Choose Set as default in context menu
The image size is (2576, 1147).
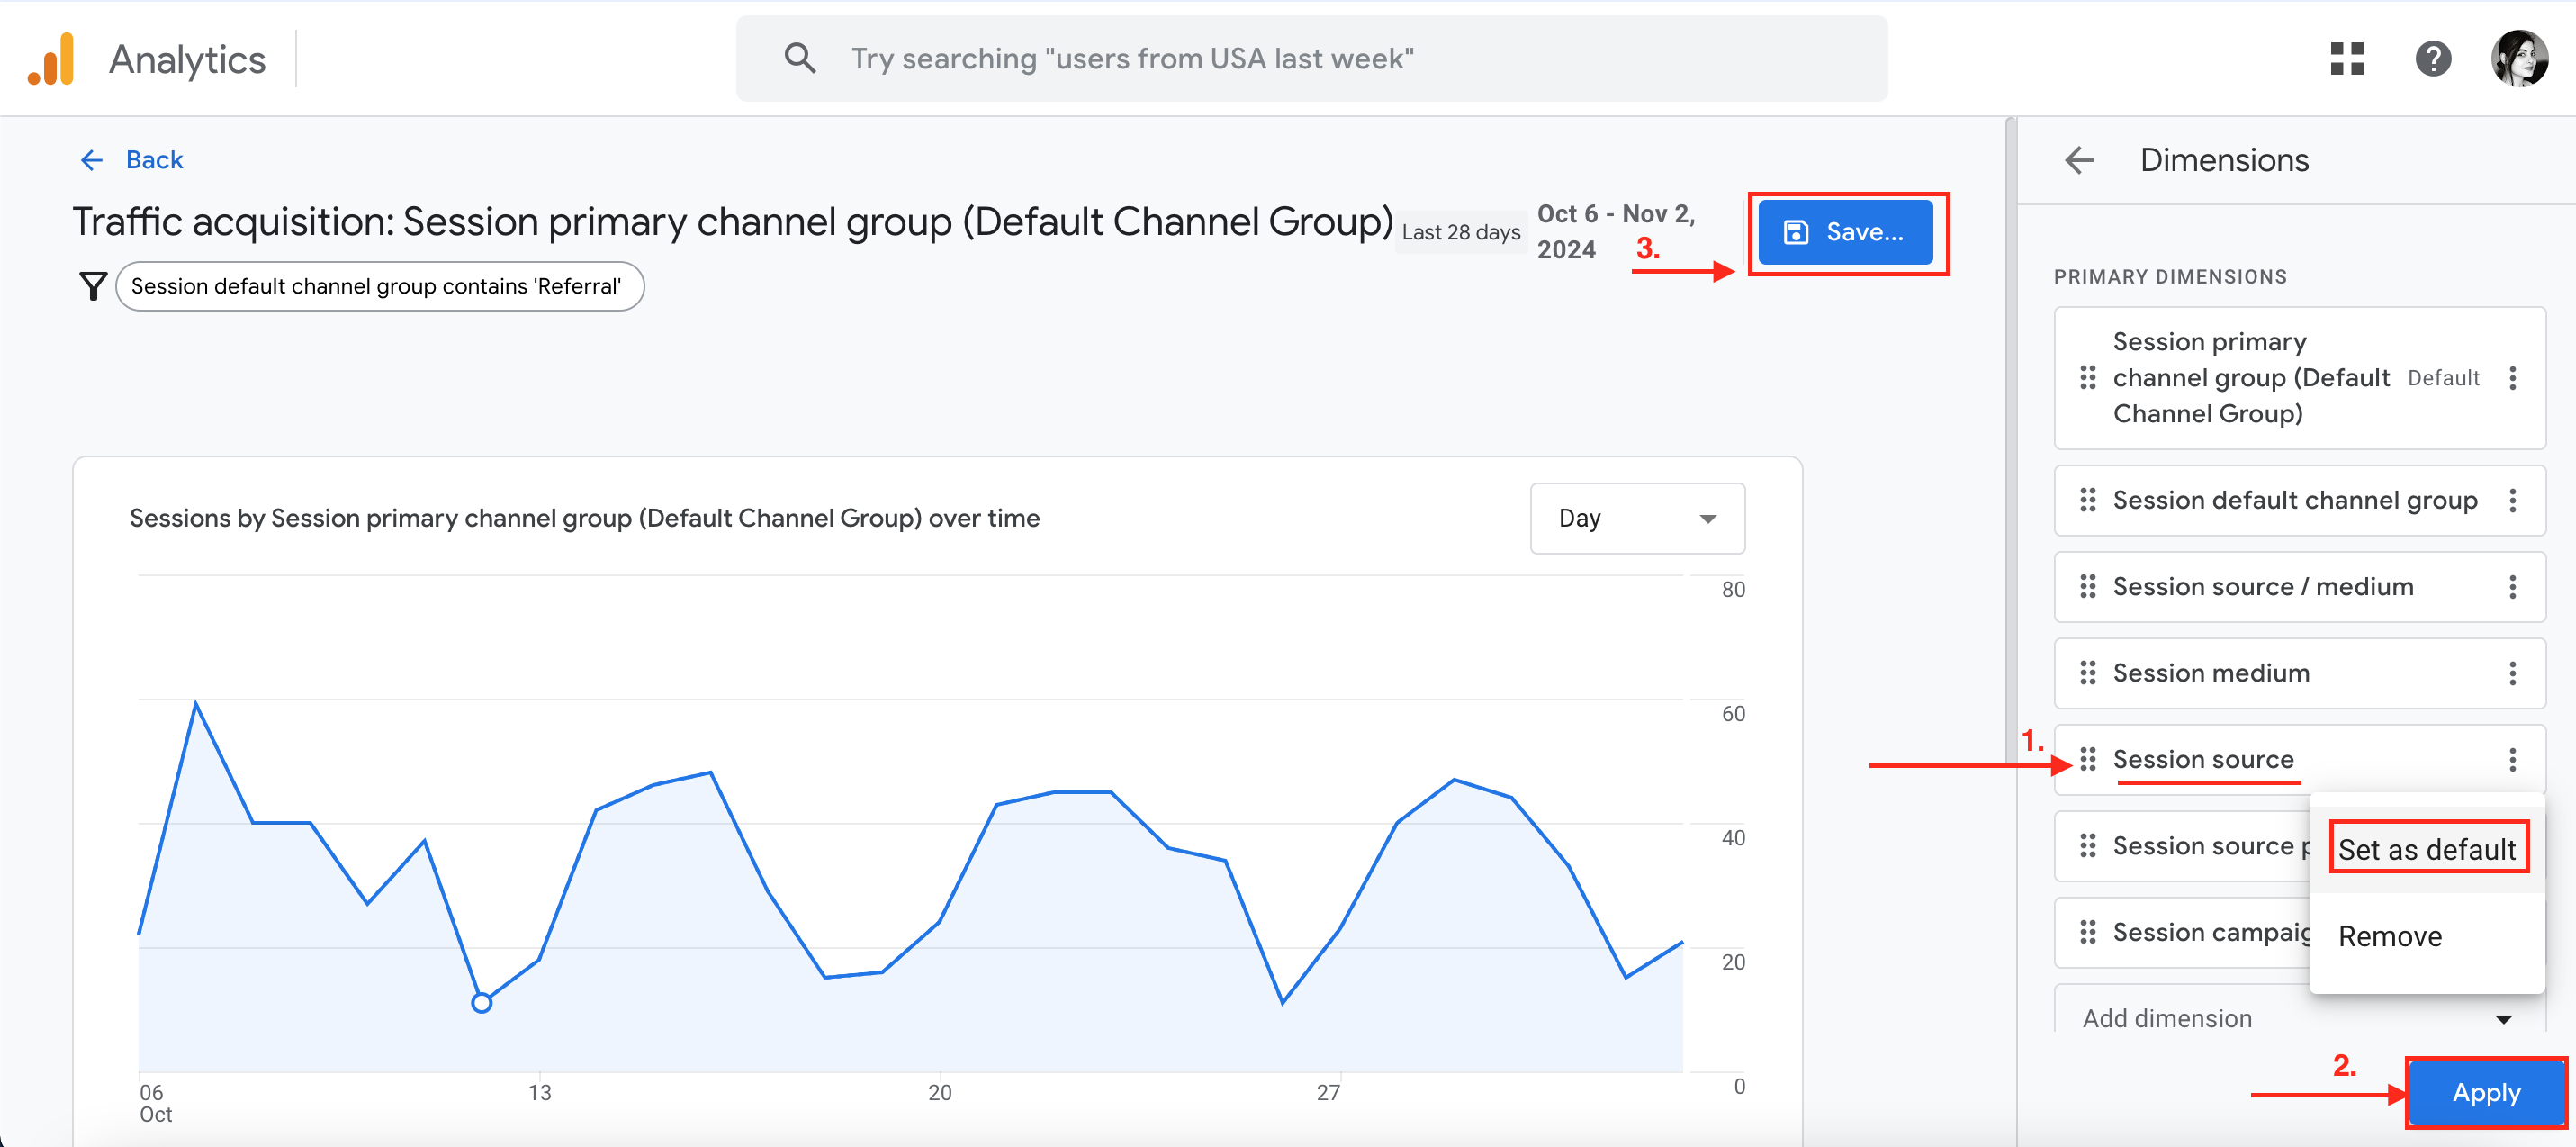click(x=2426, y=849)
